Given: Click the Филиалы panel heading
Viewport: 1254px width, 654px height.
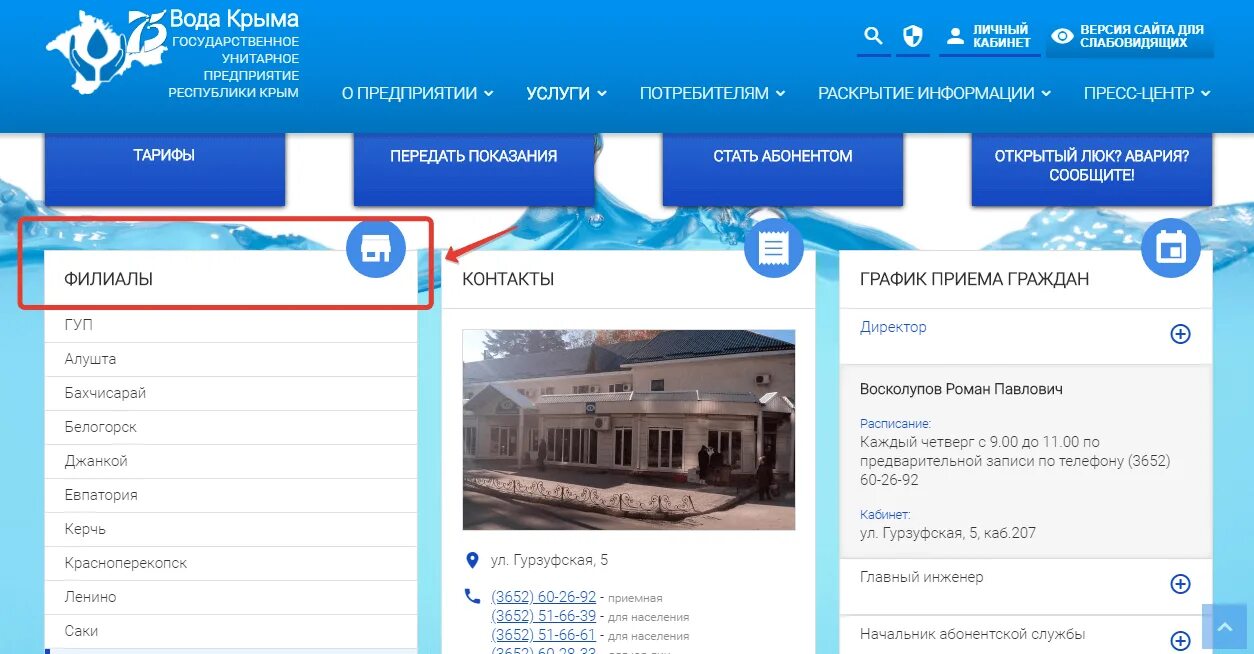Looking at the screenshot, I should point(109,279).
